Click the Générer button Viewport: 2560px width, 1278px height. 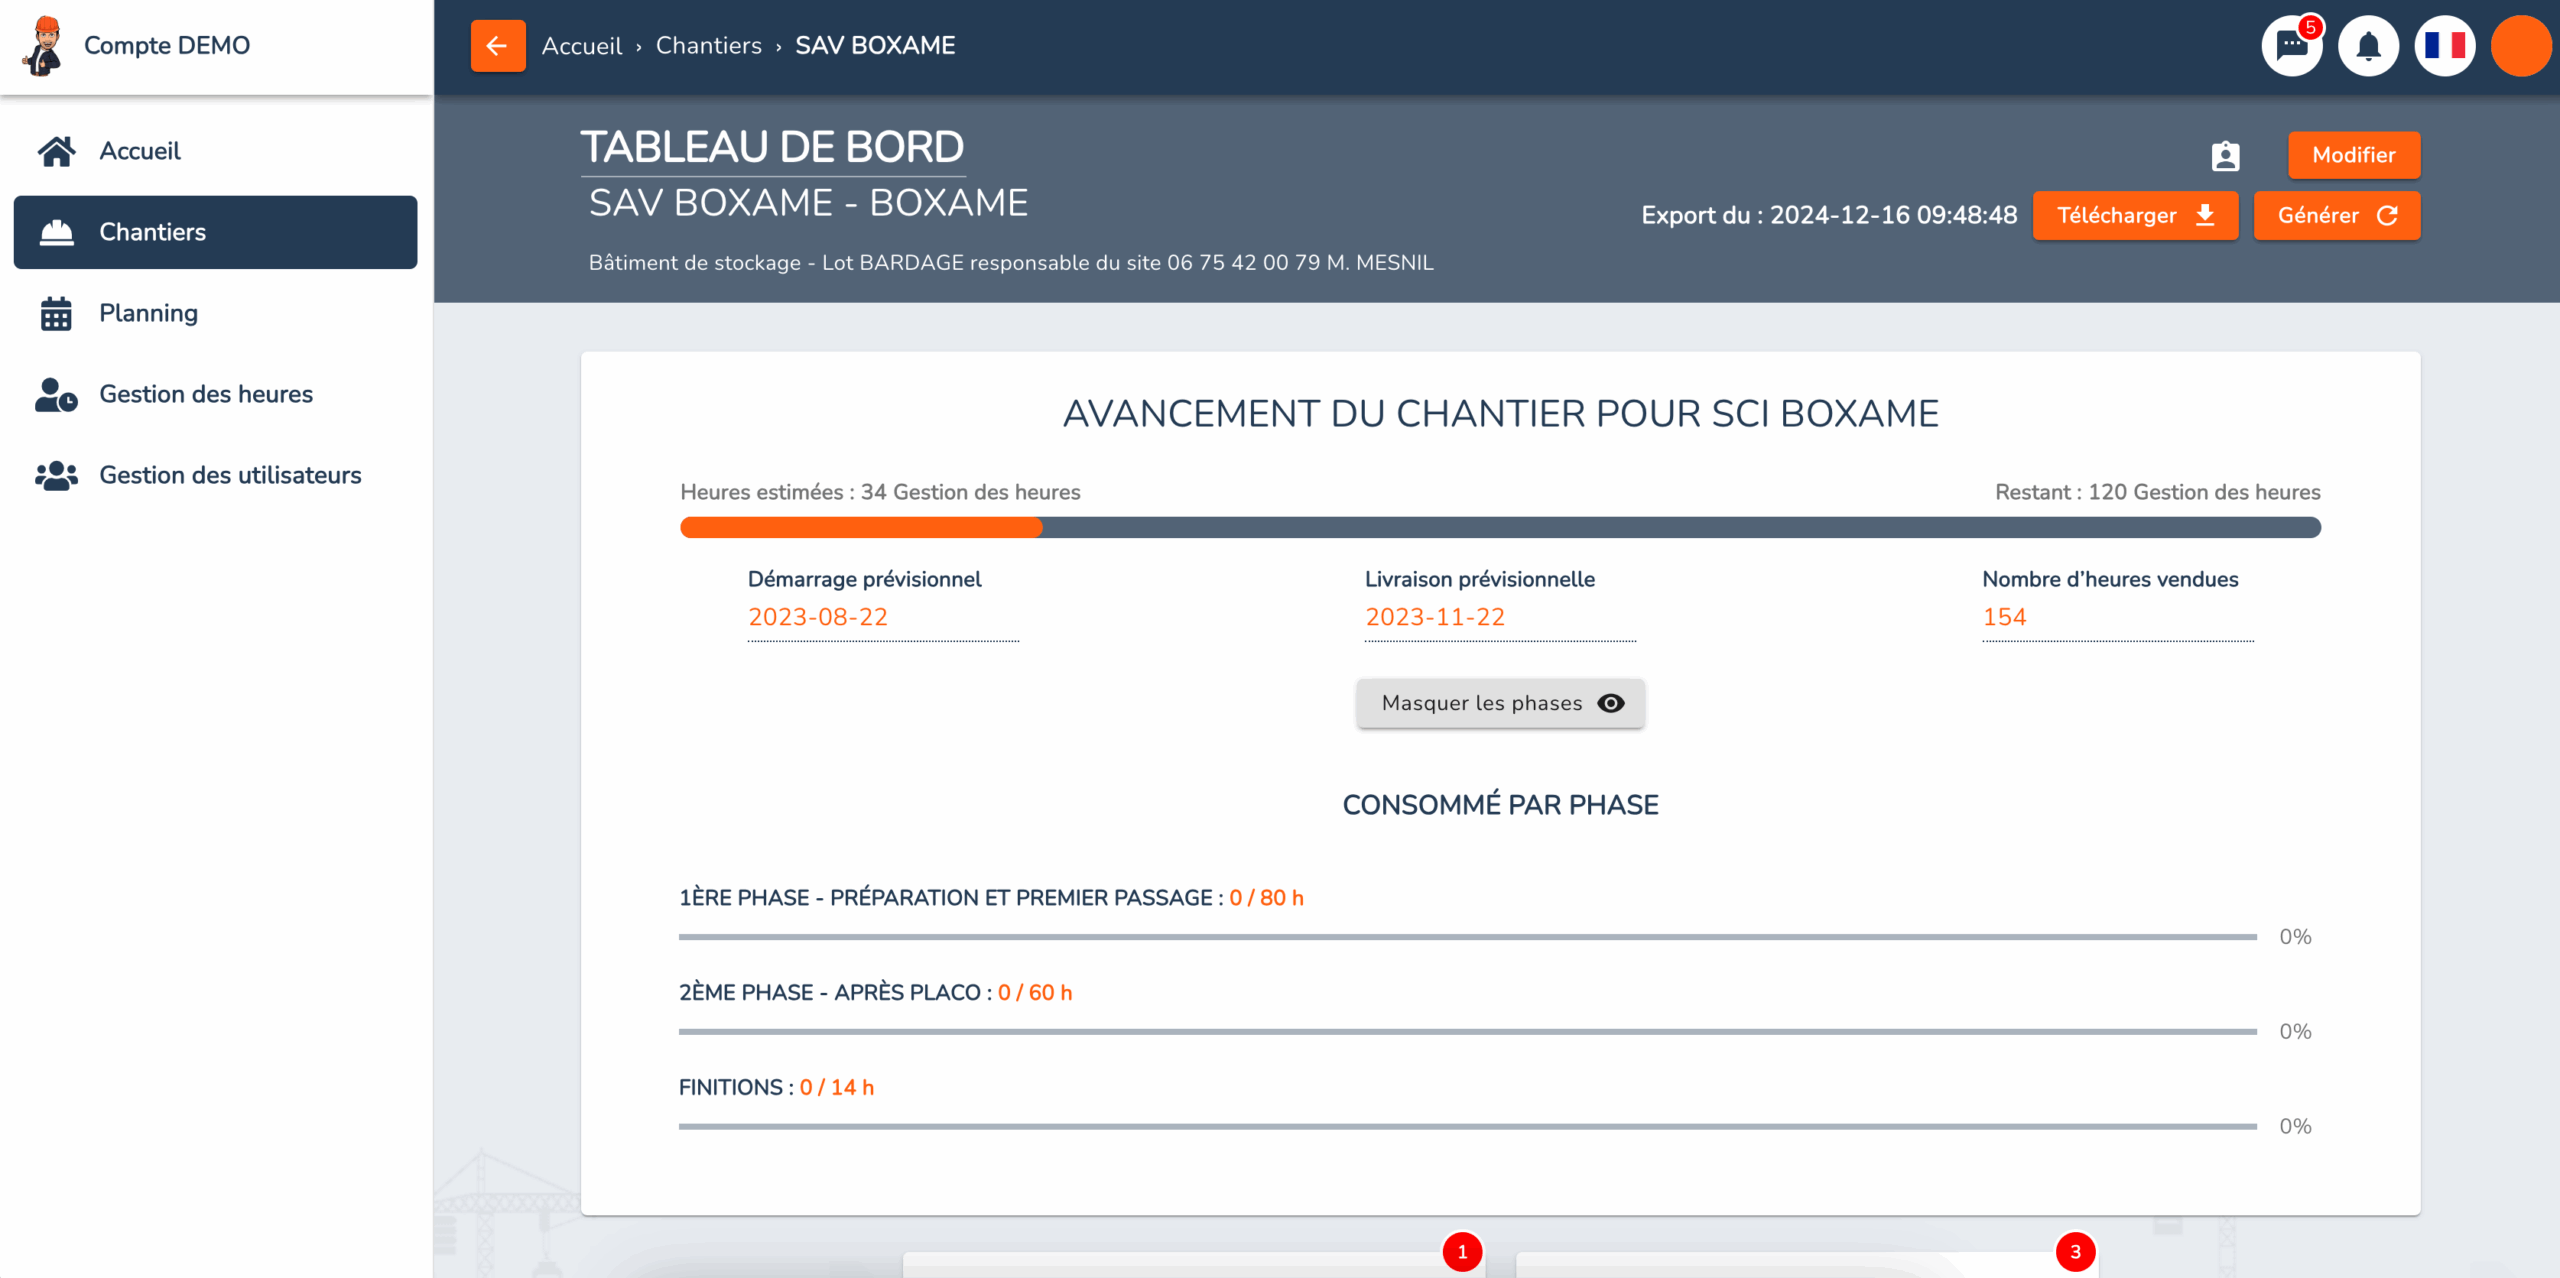click(2336, 216)
